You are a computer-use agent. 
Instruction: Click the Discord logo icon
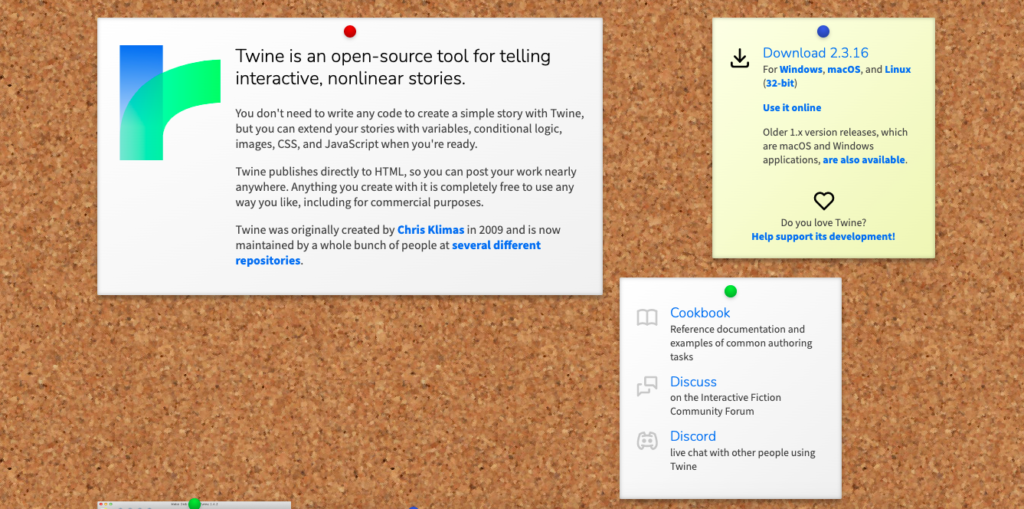click(647, 441)
